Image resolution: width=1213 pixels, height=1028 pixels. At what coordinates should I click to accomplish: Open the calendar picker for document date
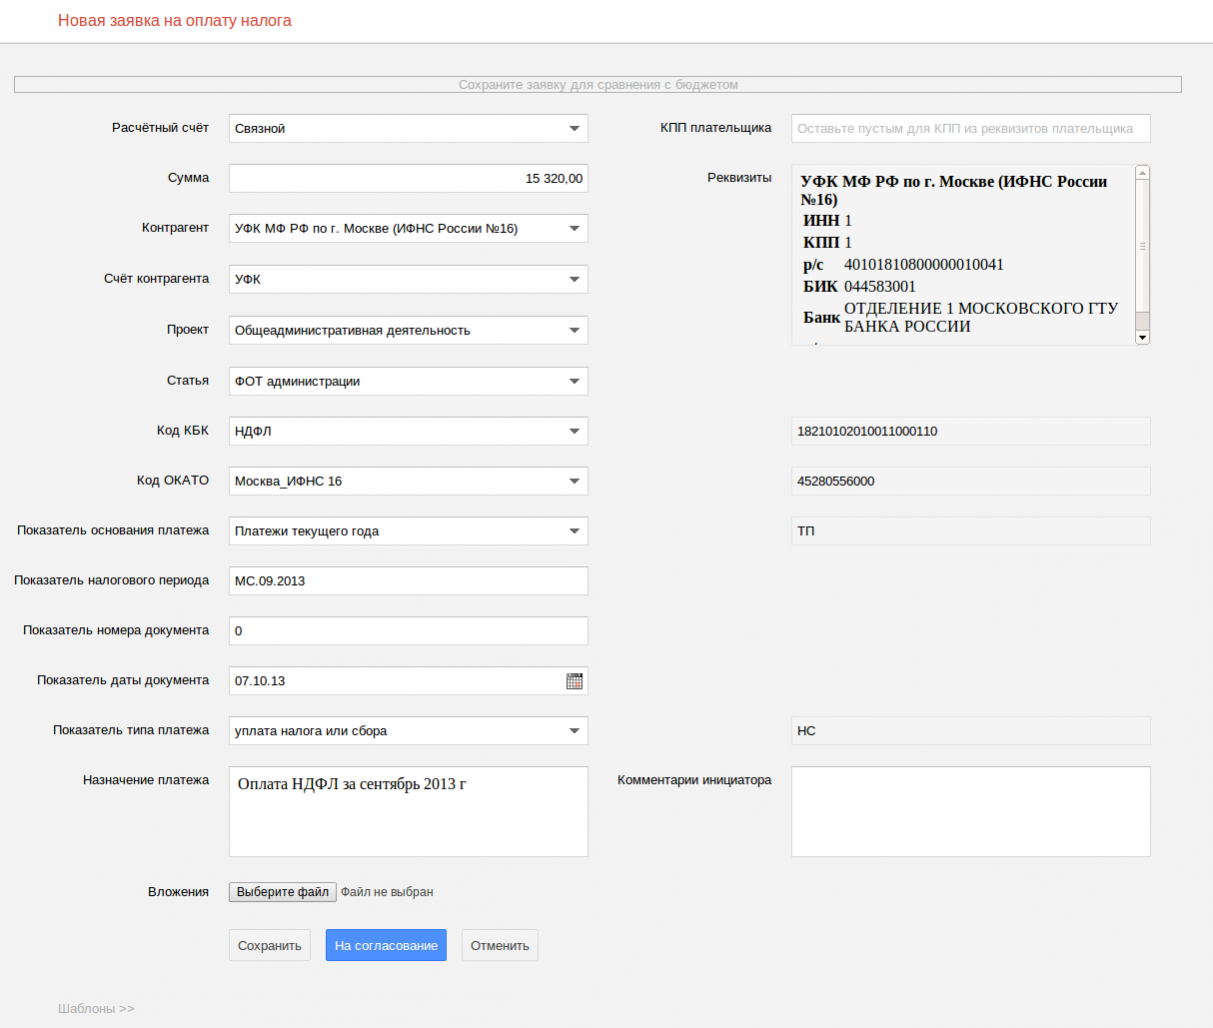pos(574,681)
